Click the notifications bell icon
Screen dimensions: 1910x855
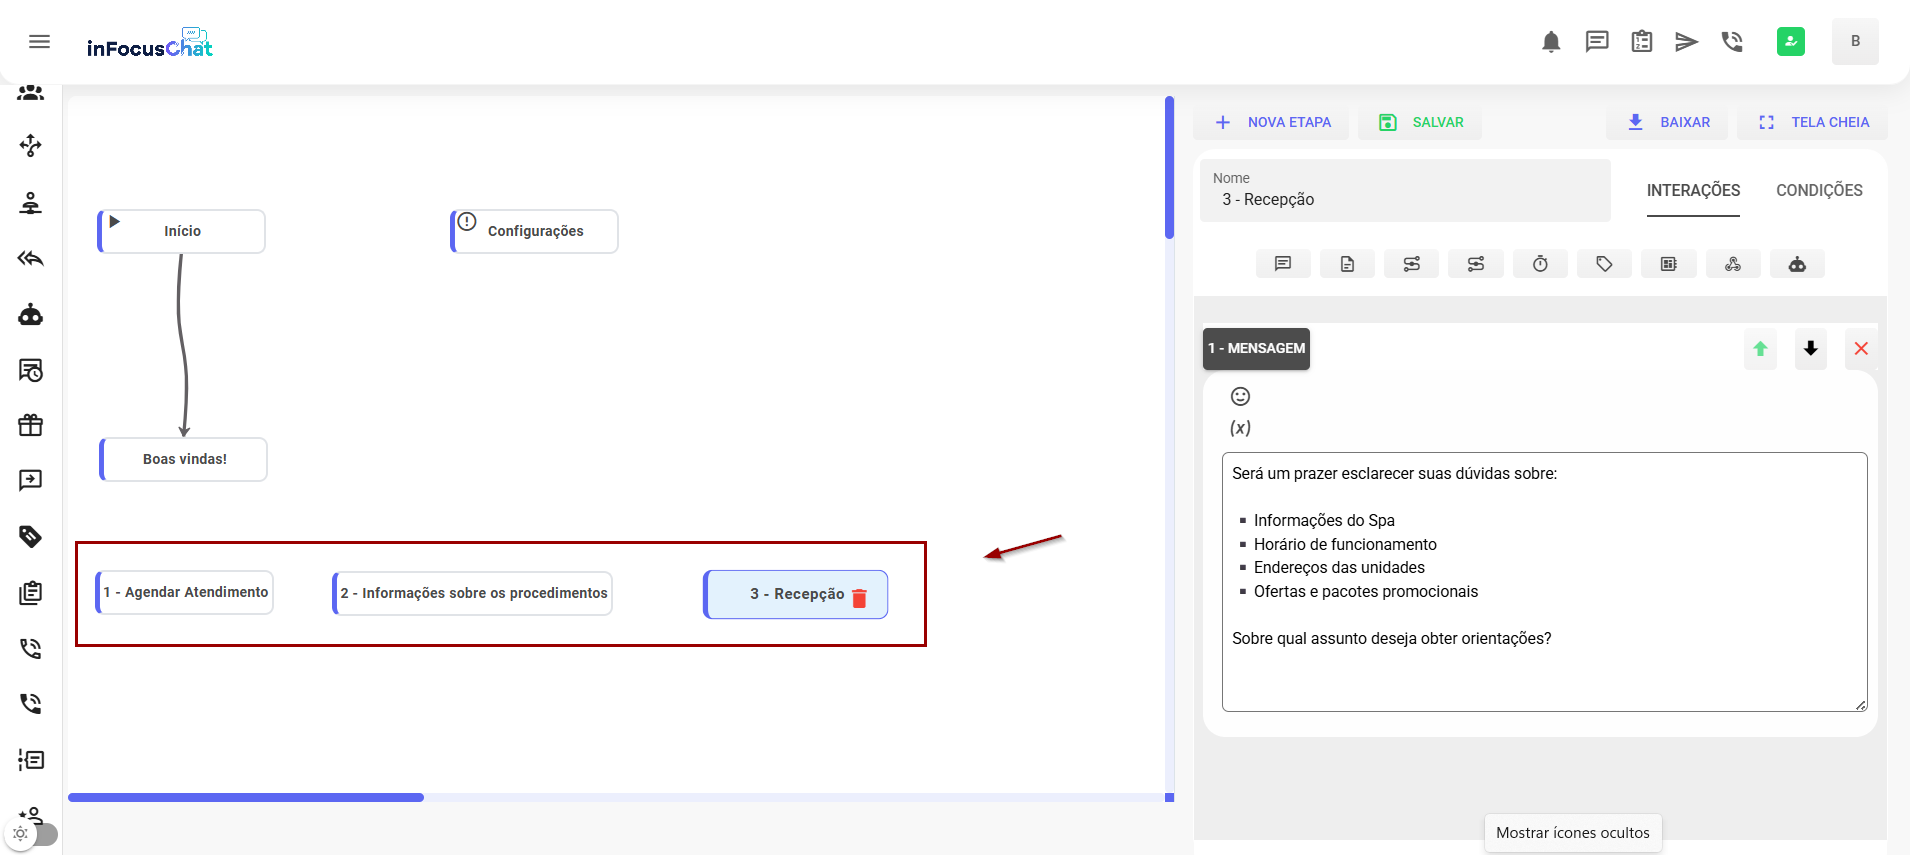click(x=1551, y=42)
